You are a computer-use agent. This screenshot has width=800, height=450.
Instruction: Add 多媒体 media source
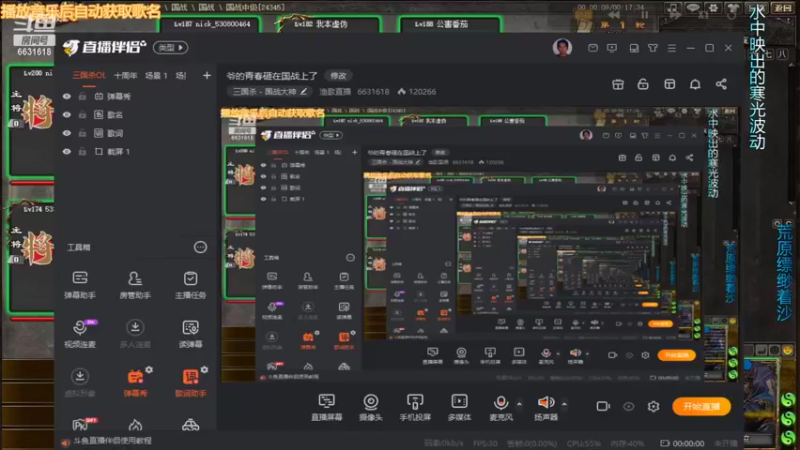tap(459, 407)
